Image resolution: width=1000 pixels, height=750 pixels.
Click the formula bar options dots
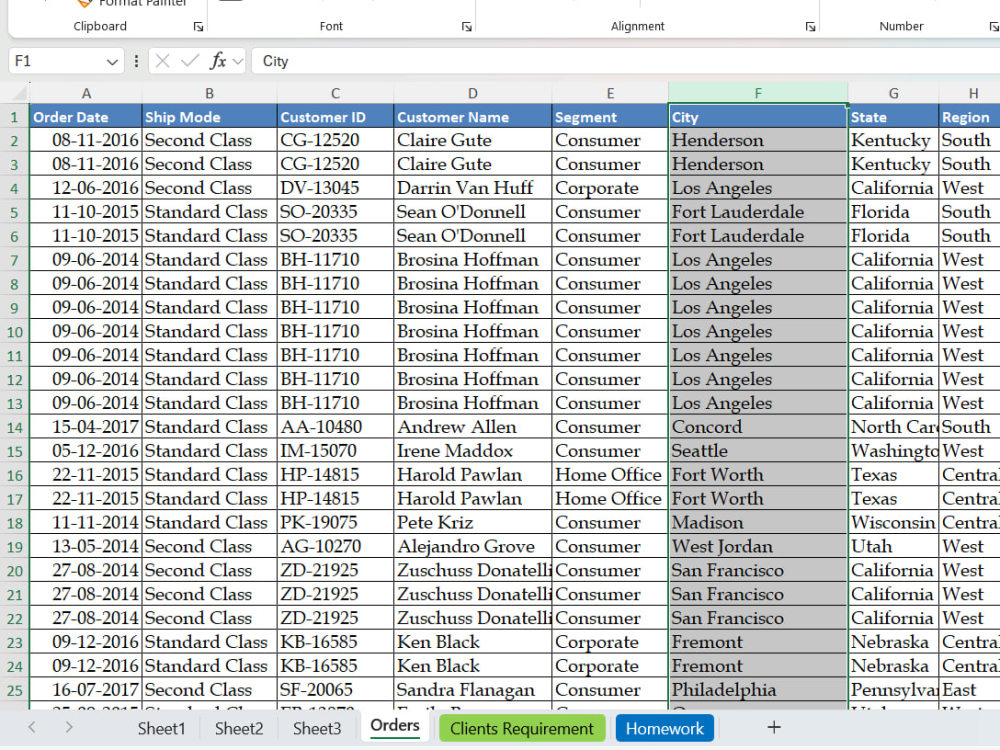click(136, 61)
